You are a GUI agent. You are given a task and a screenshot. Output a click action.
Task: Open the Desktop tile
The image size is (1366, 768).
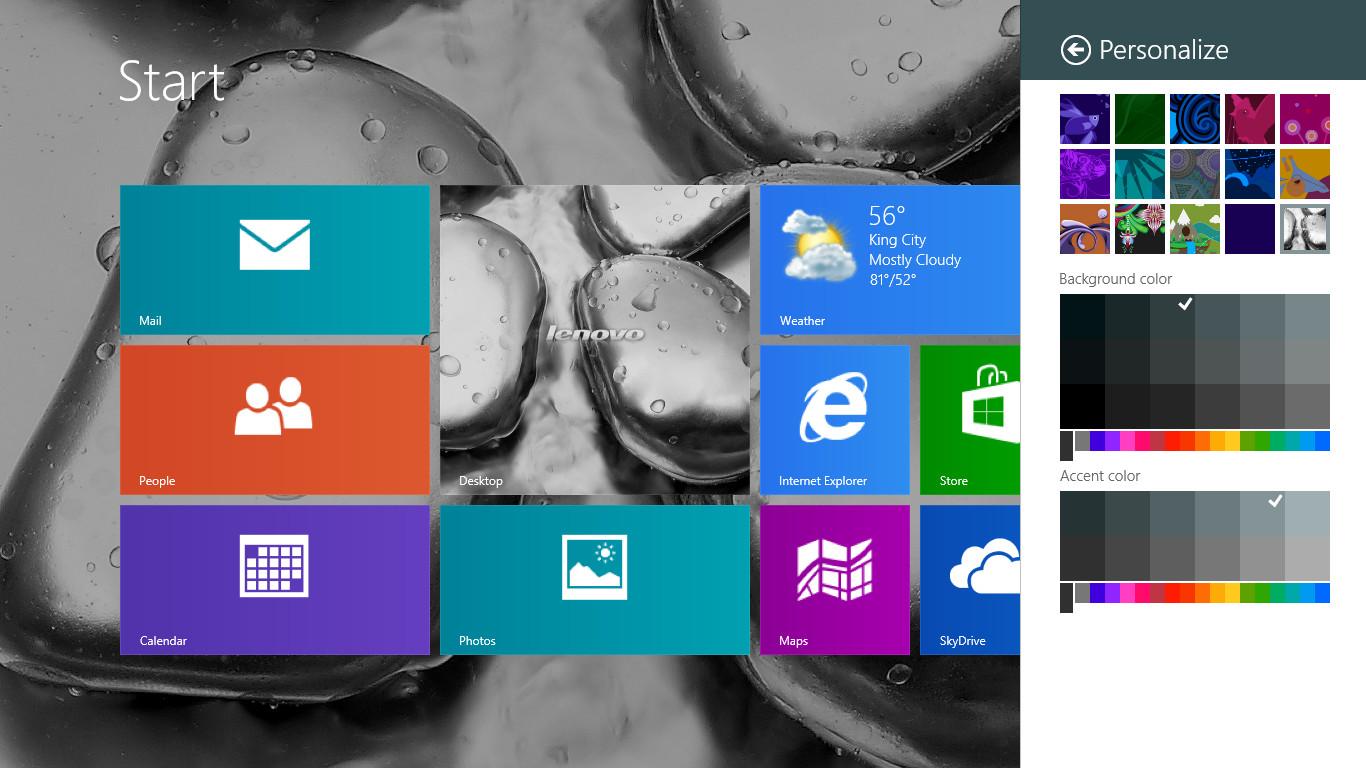coord(595,340)
